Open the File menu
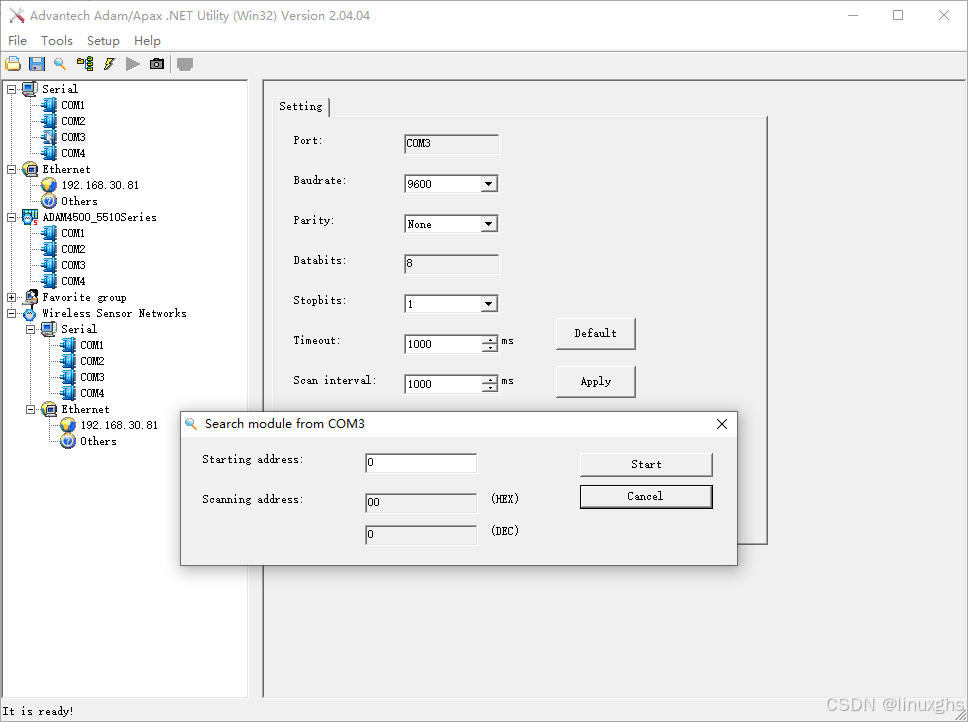The image size is (968, 722). [17, 41]
